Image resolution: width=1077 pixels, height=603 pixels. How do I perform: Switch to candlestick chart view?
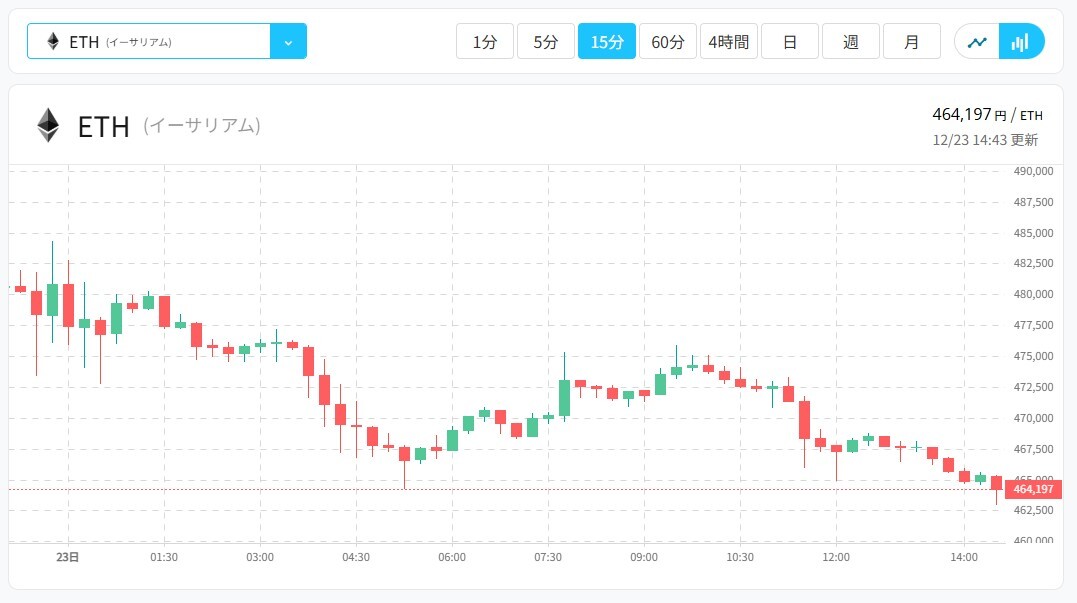point(1021,42)
